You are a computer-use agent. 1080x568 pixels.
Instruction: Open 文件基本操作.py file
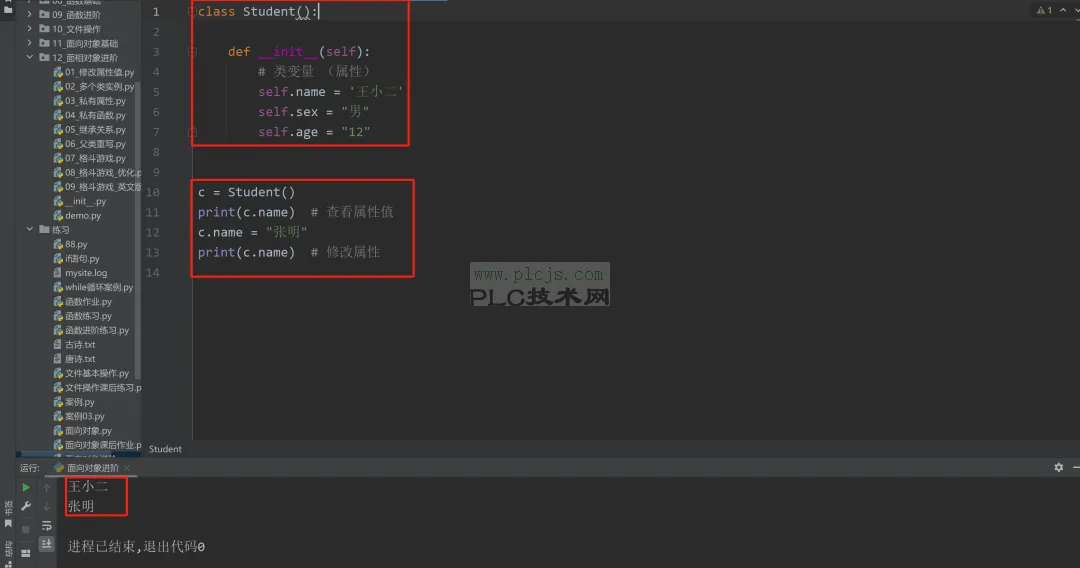[x=91, y=374]
